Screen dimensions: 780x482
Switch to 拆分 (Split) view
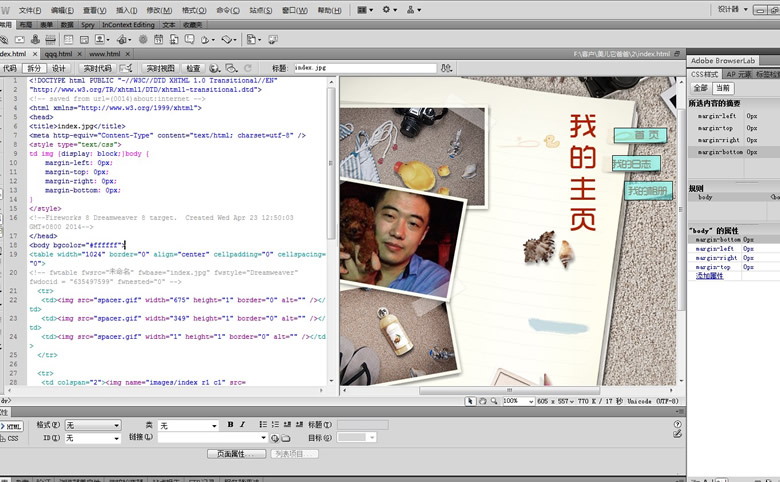click(x=33, y=68)
